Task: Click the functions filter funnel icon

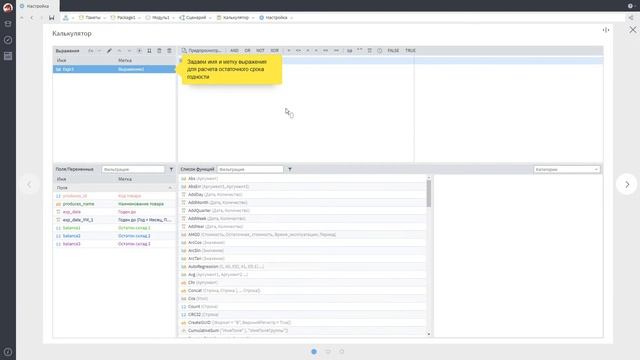Action: click(290, 169)
